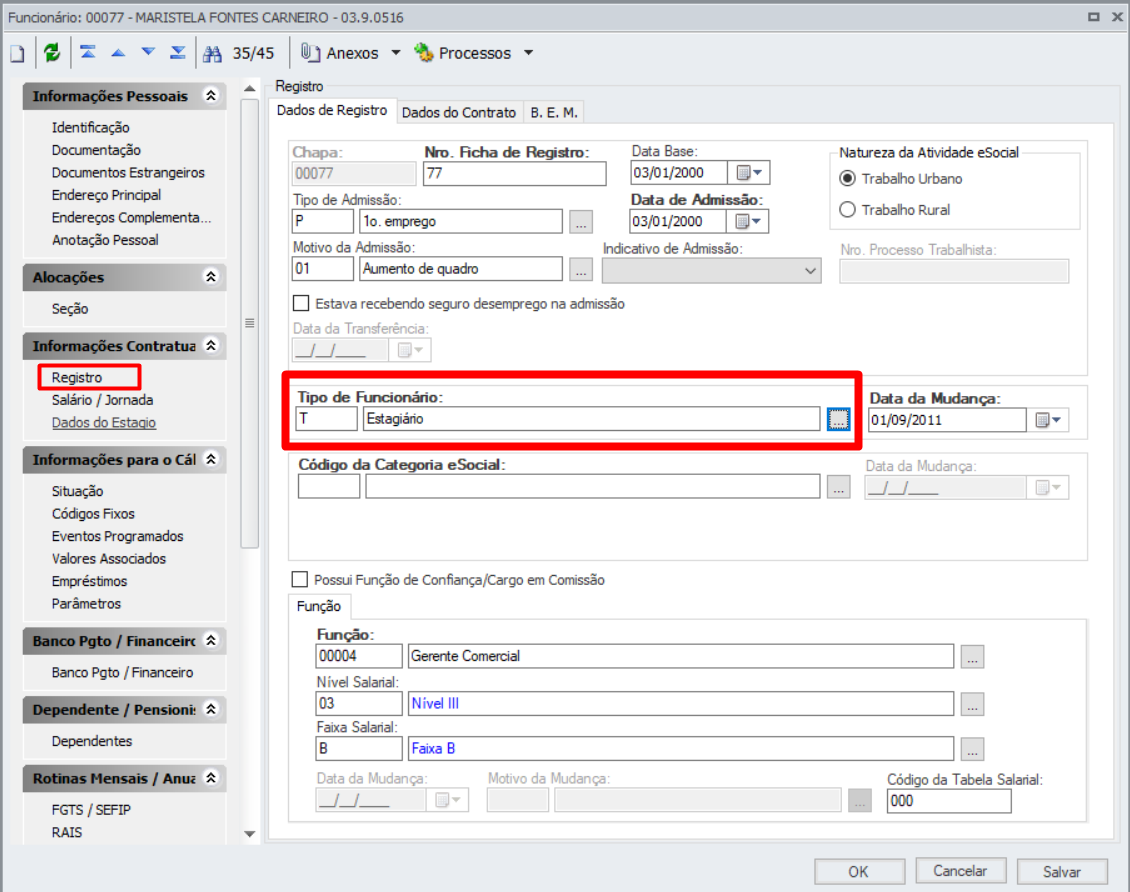Expand the Anexos dropdown menu
This screenshot has width=1130, height=892.
pyautogui.click(x=395, y=53)
